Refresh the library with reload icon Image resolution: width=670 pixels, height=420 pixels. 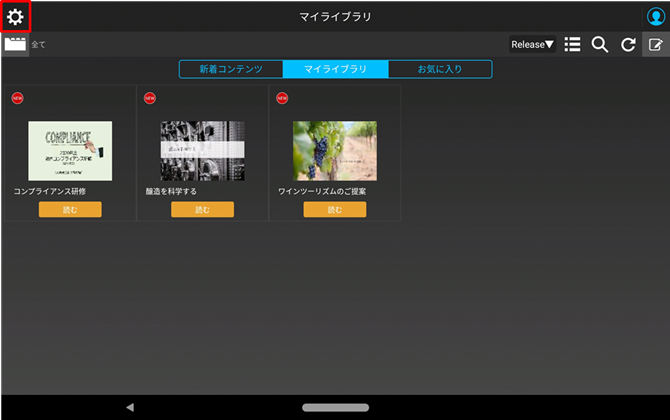[x=628, y=44]
